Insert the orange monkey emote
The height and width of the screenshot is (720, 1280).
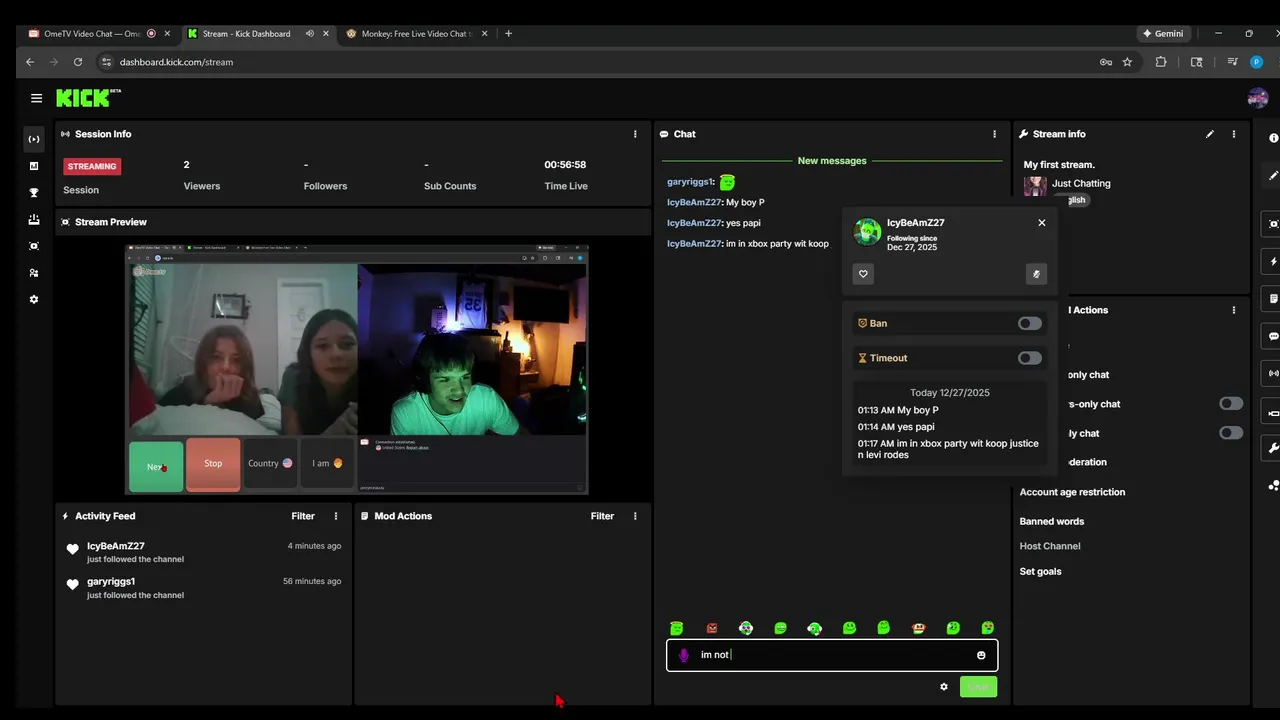[x=919, y=628]
